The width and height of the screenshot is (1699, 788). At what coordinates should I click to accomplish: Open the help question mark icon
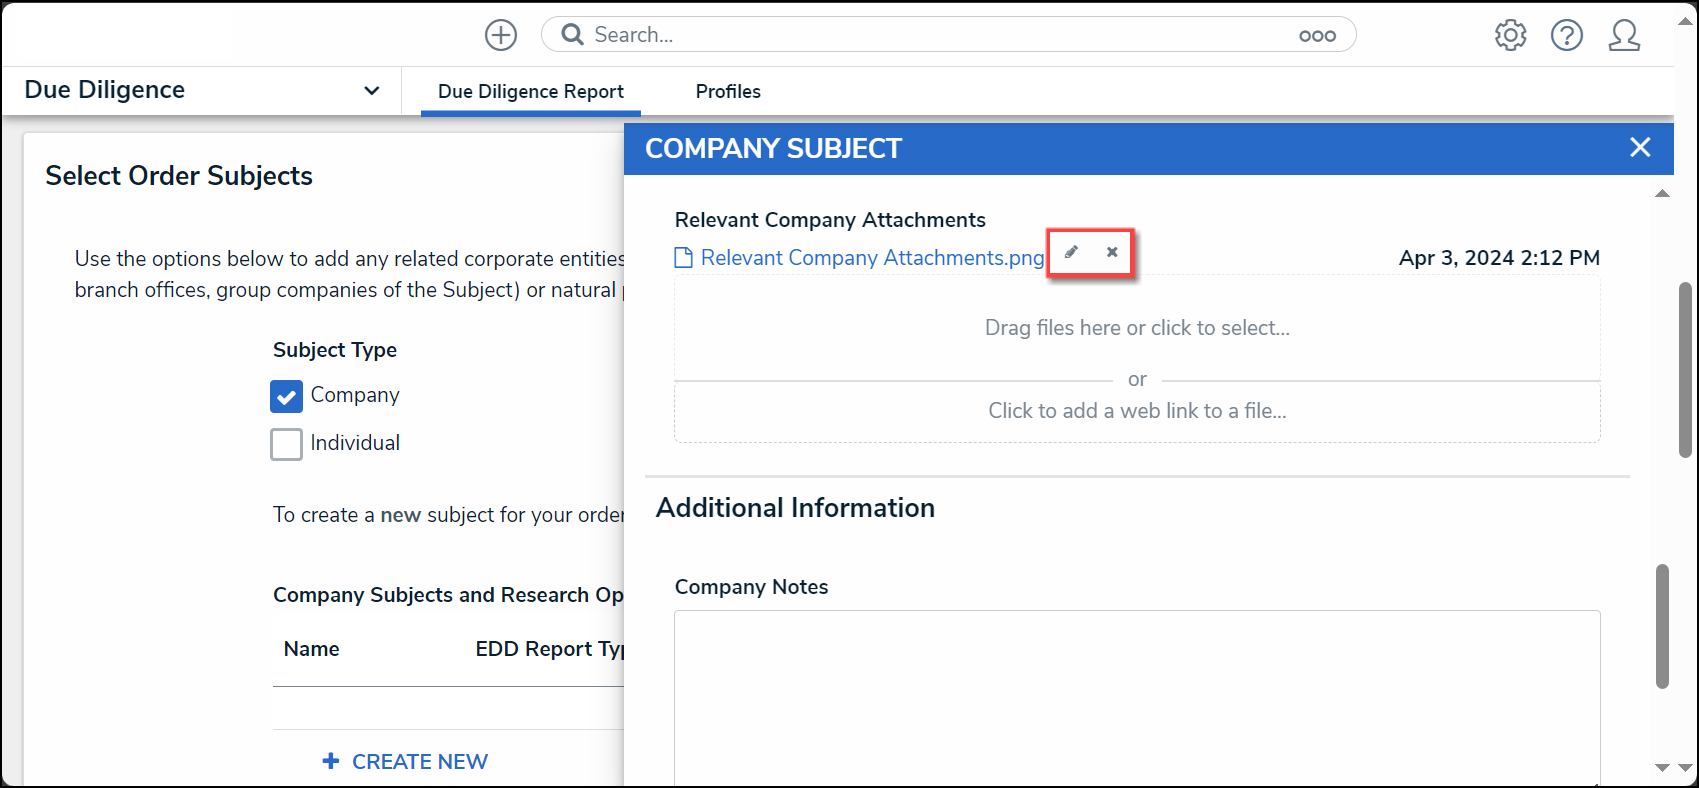(x=1567, y=35)
